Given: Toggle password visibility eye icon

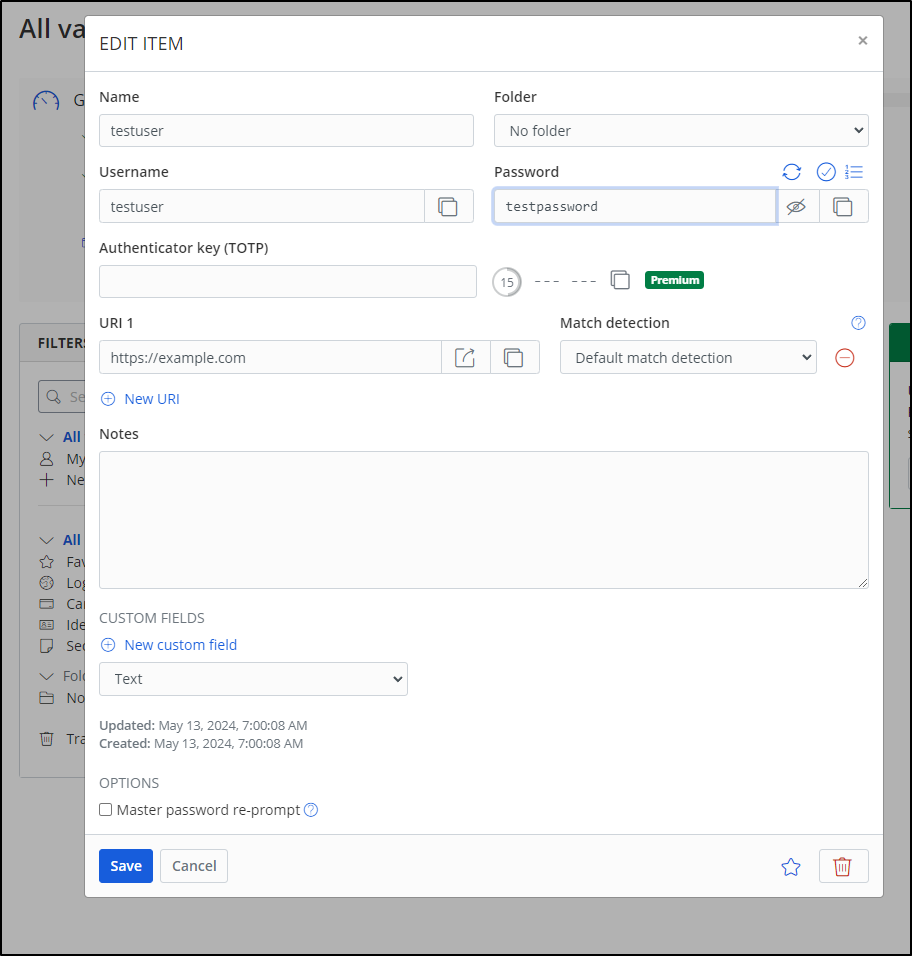Looking at the screenshot, I should tap(796, 207).
